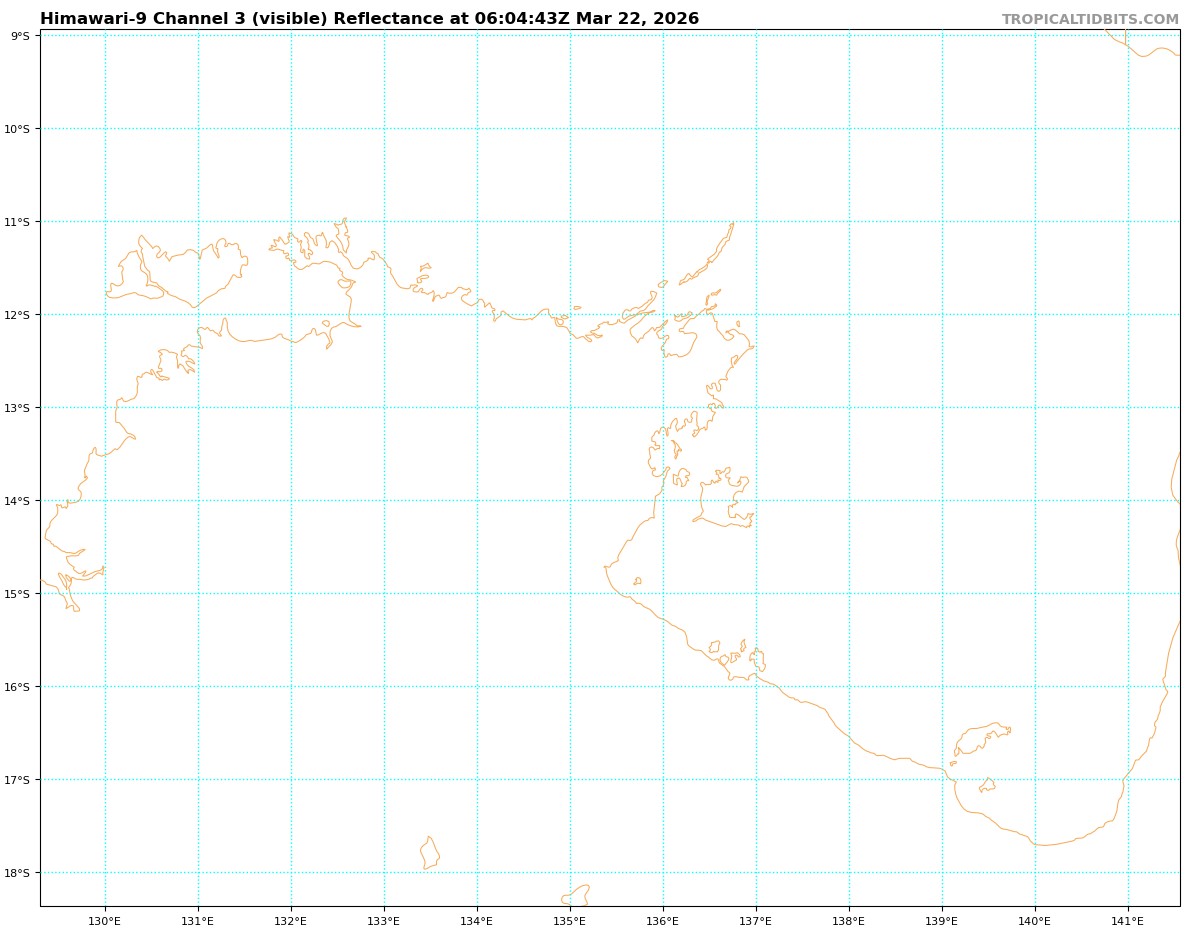The height and width of the screenshot is (929, 1200).
Task: Click the 130°E longitude axis label
Action: tap(105, 921)
